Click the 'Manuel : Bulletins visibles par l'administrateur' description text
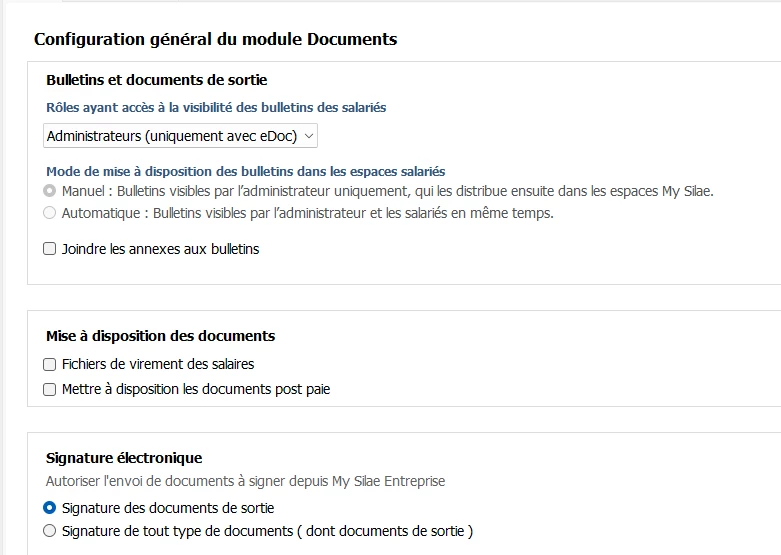The width and height of the screenshot is (781, 555). coord(388,191)
